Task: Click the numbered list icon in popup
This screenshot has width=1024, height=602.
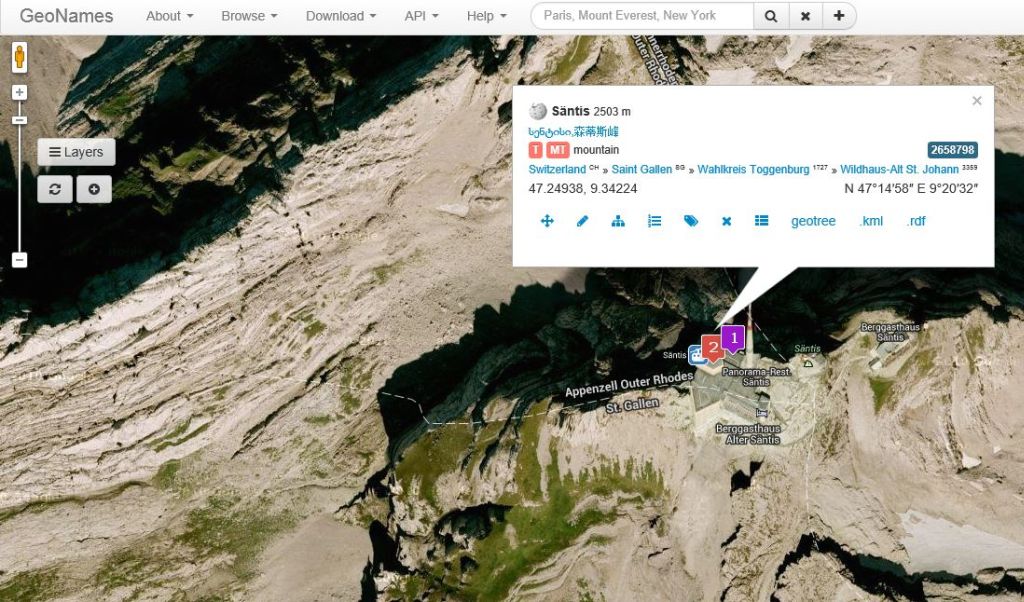Action: [654, 221]
